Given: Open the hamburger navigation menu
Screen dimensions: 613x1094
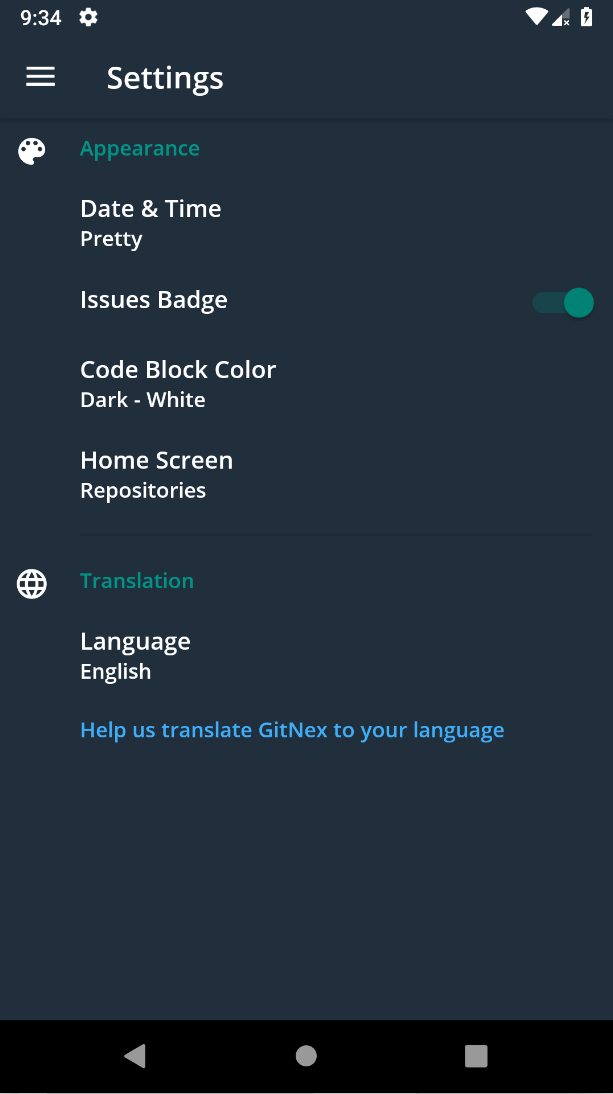Looking at the screenshot, I should (40, 77).
